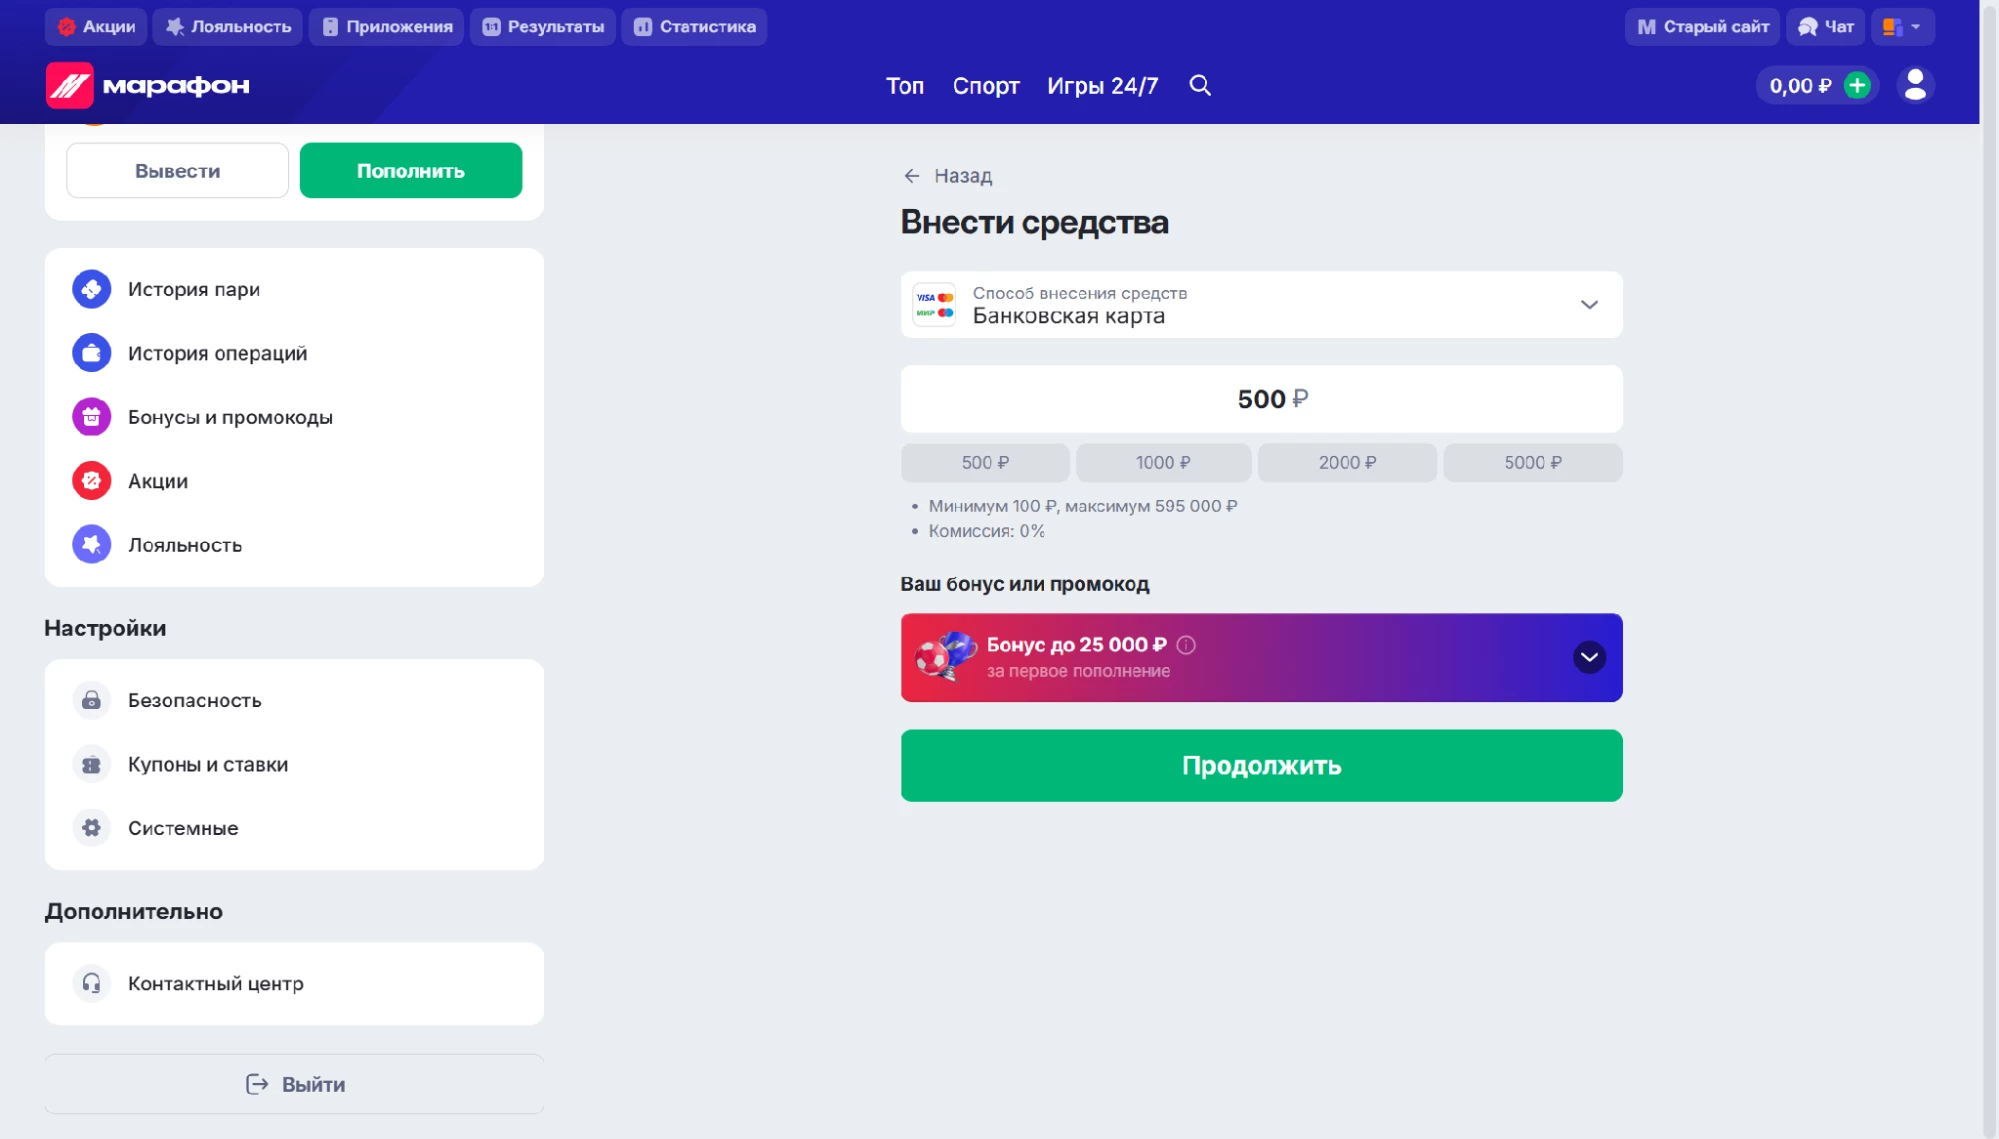Open Безопасность settings
The height and width of the screenshot is (1139, 1999).
click(x=294, y=700)
